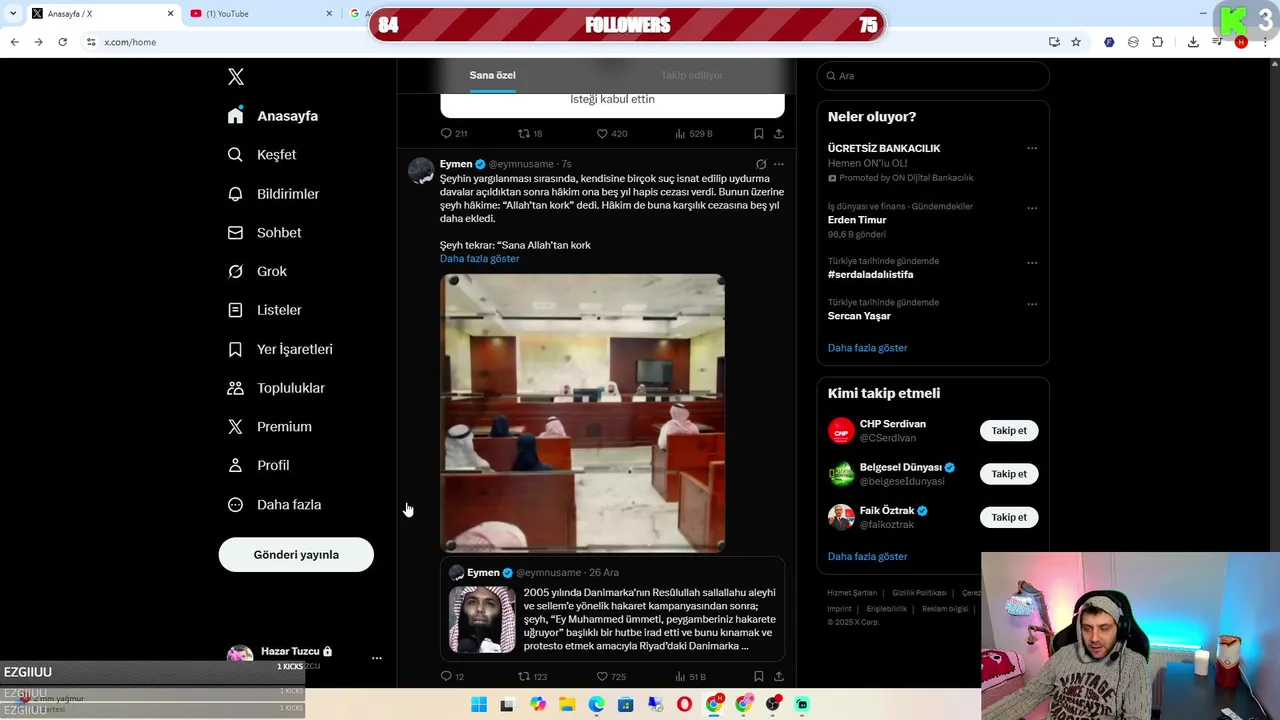Open Sohbet messages

tap(264, 233)
